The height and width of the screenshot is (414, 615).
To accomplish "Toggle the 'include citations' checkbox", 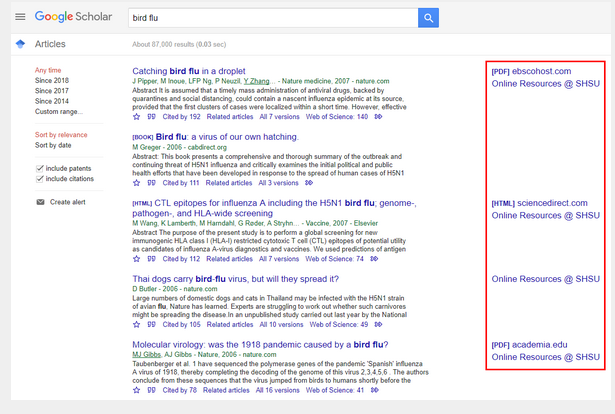I will tap(40, 179).
